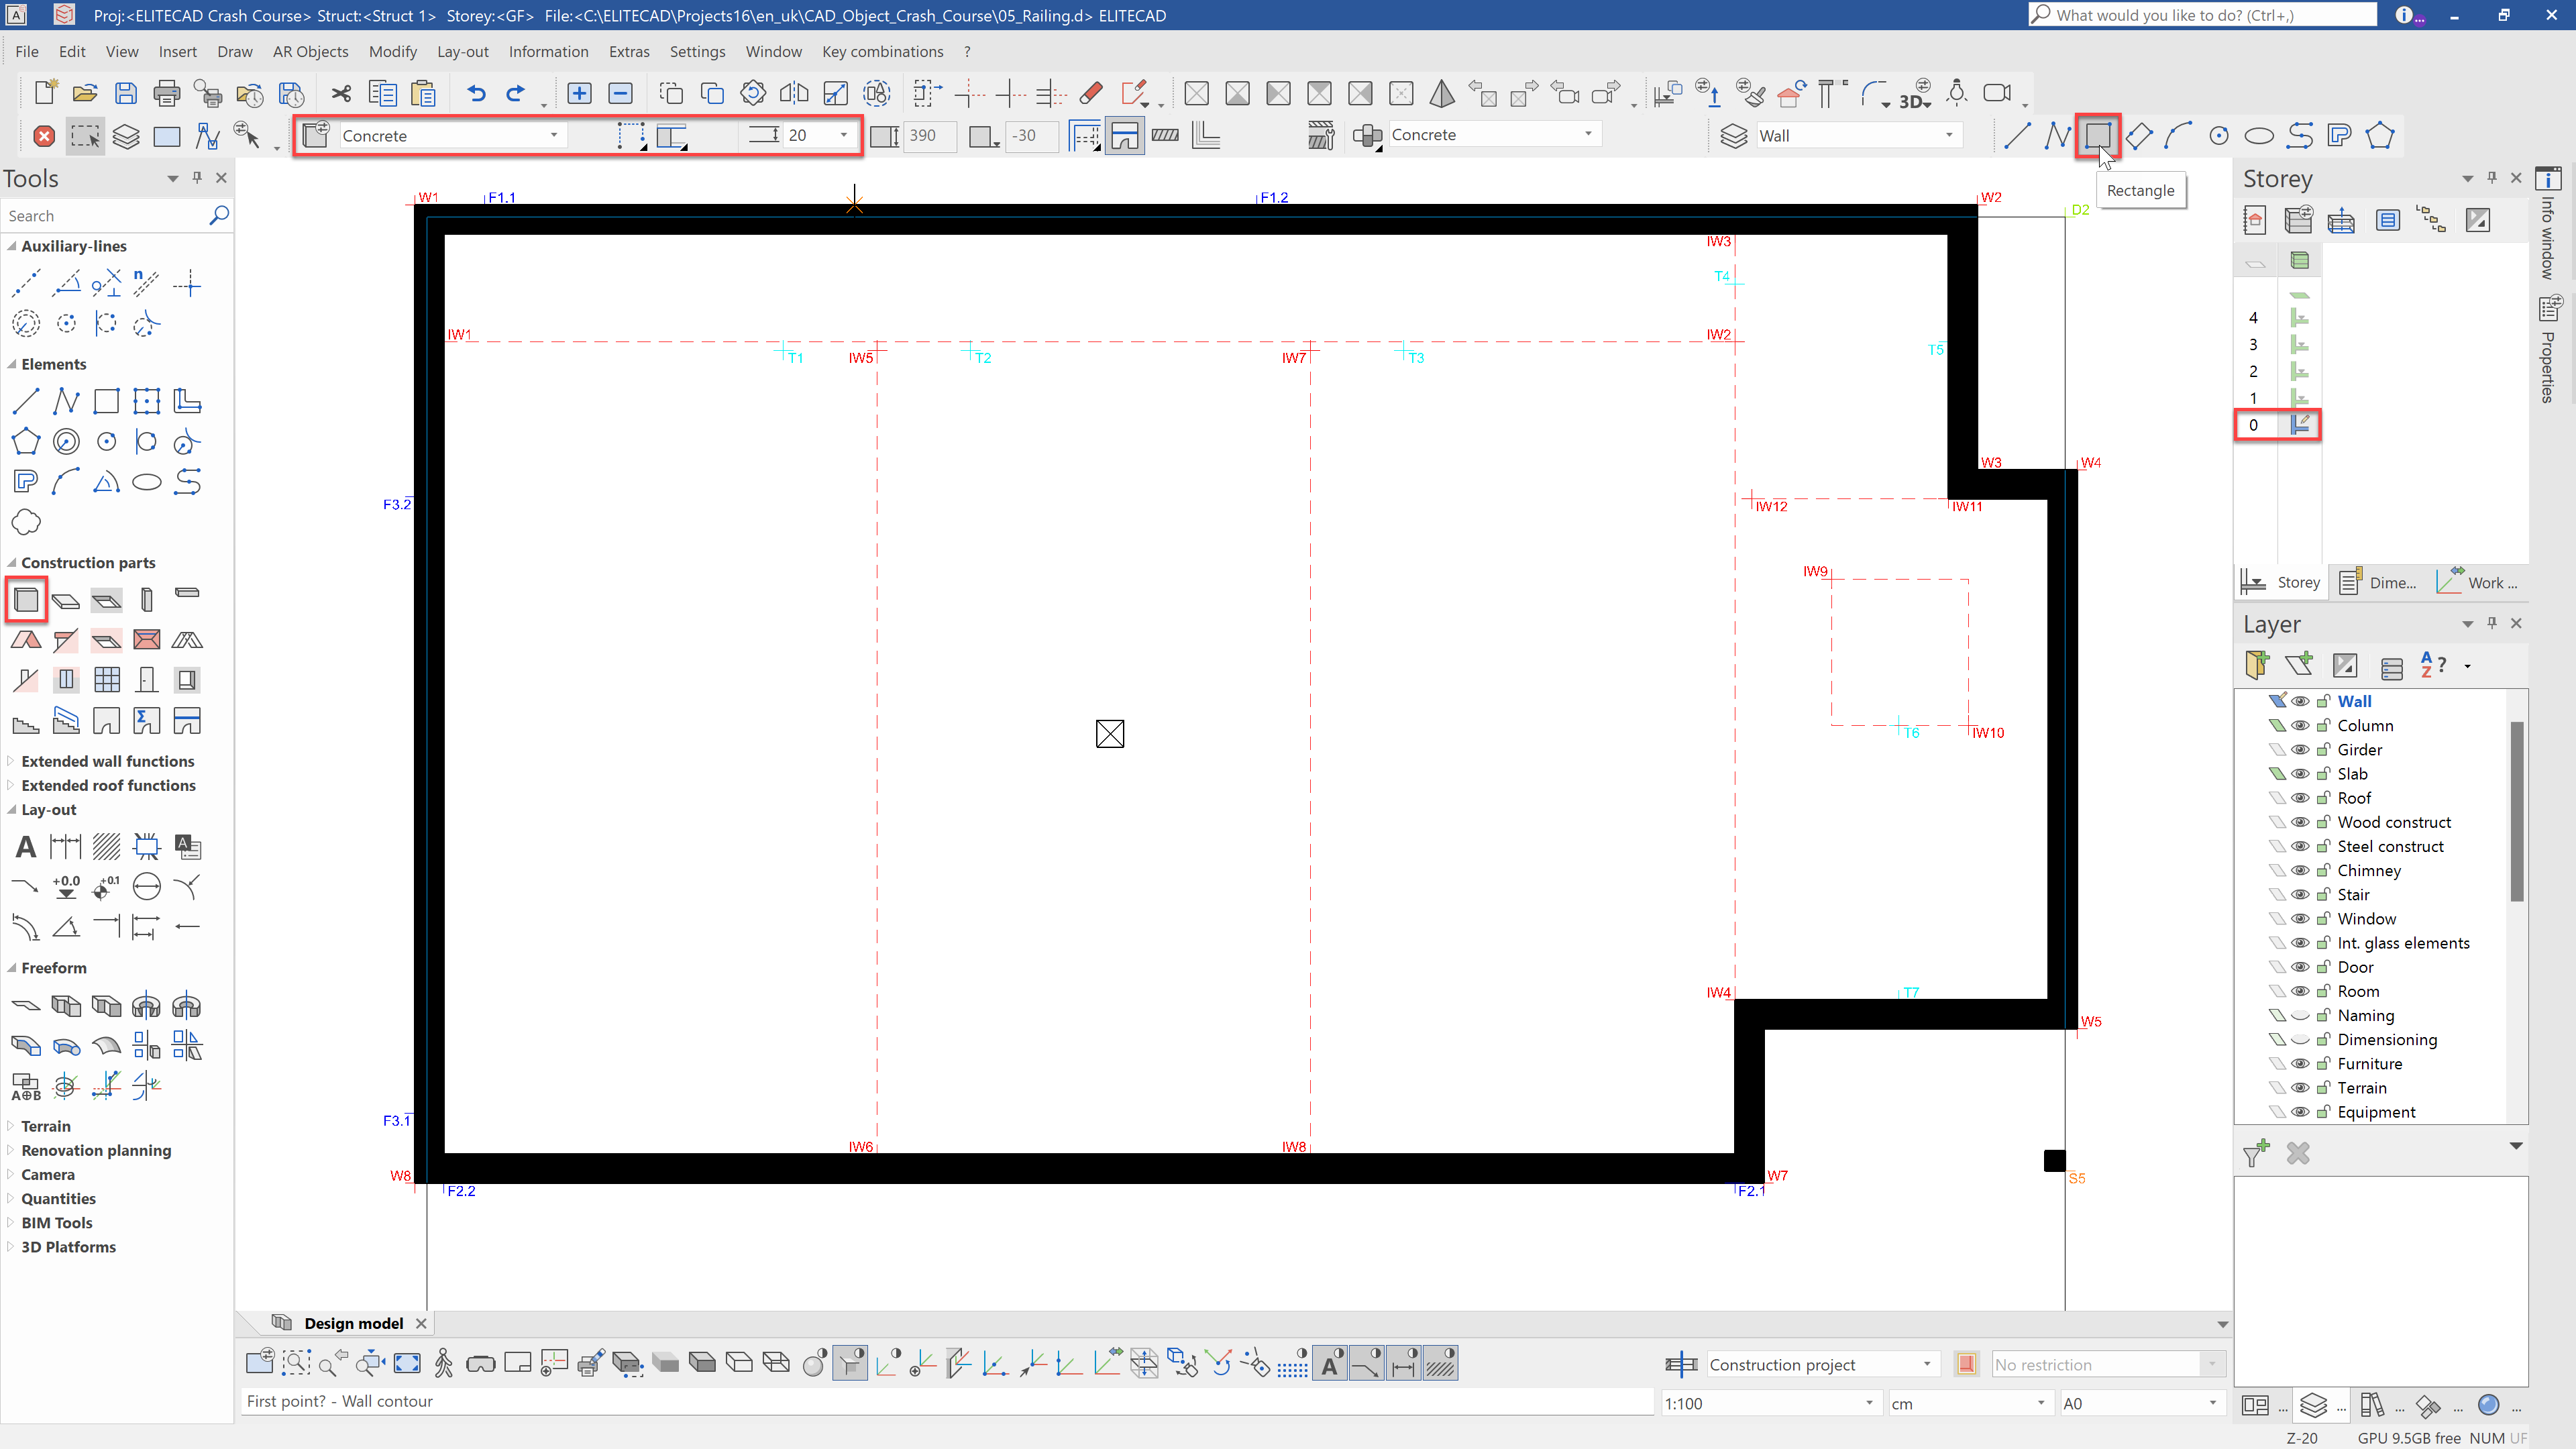Click the Design model tab
This screenshot has width=2576, height=1449.
click(x=352, y=1323)
